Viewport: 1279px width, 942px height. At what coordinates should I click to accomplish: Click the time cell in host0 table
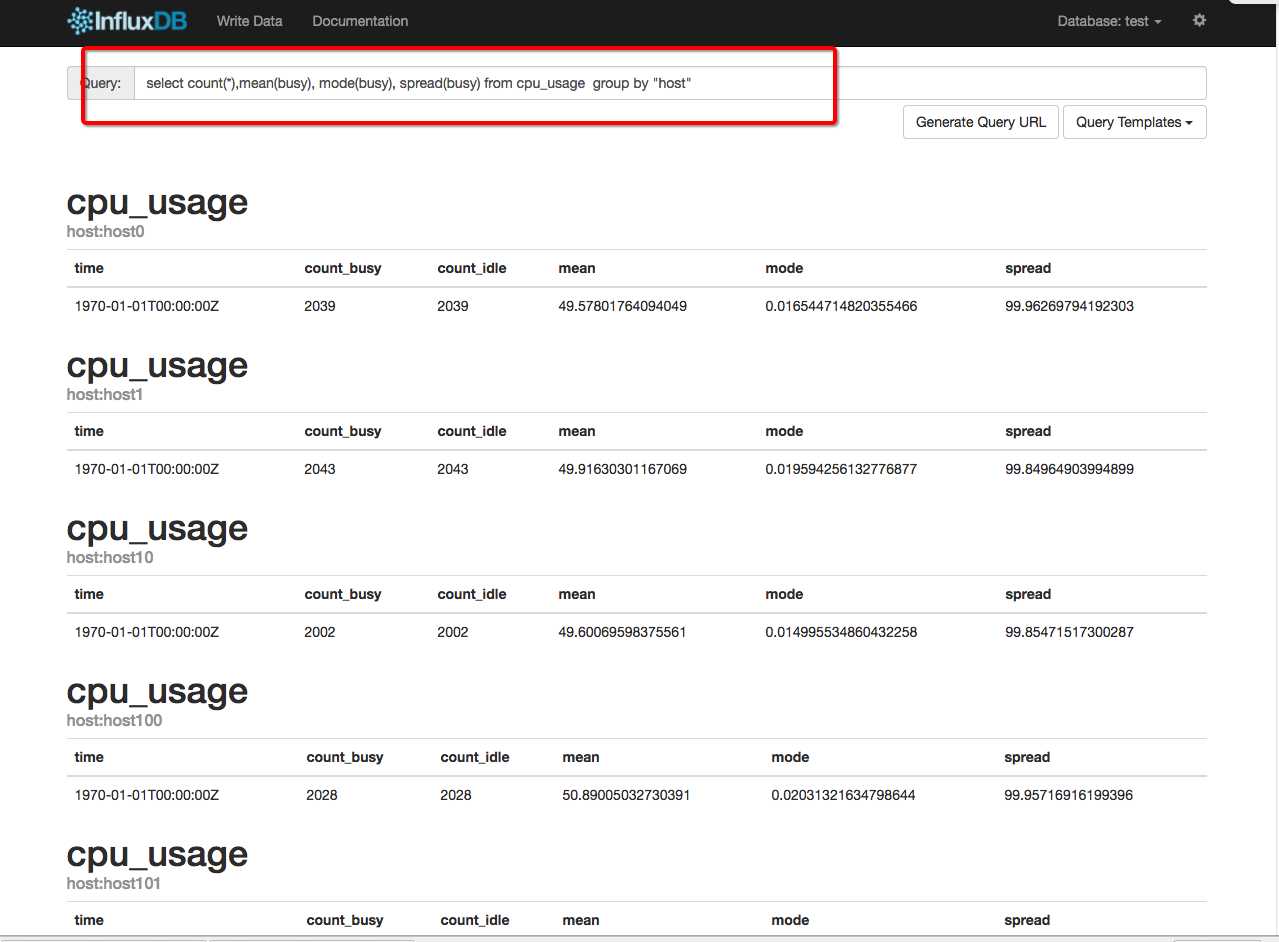click(x=146, y=306)
